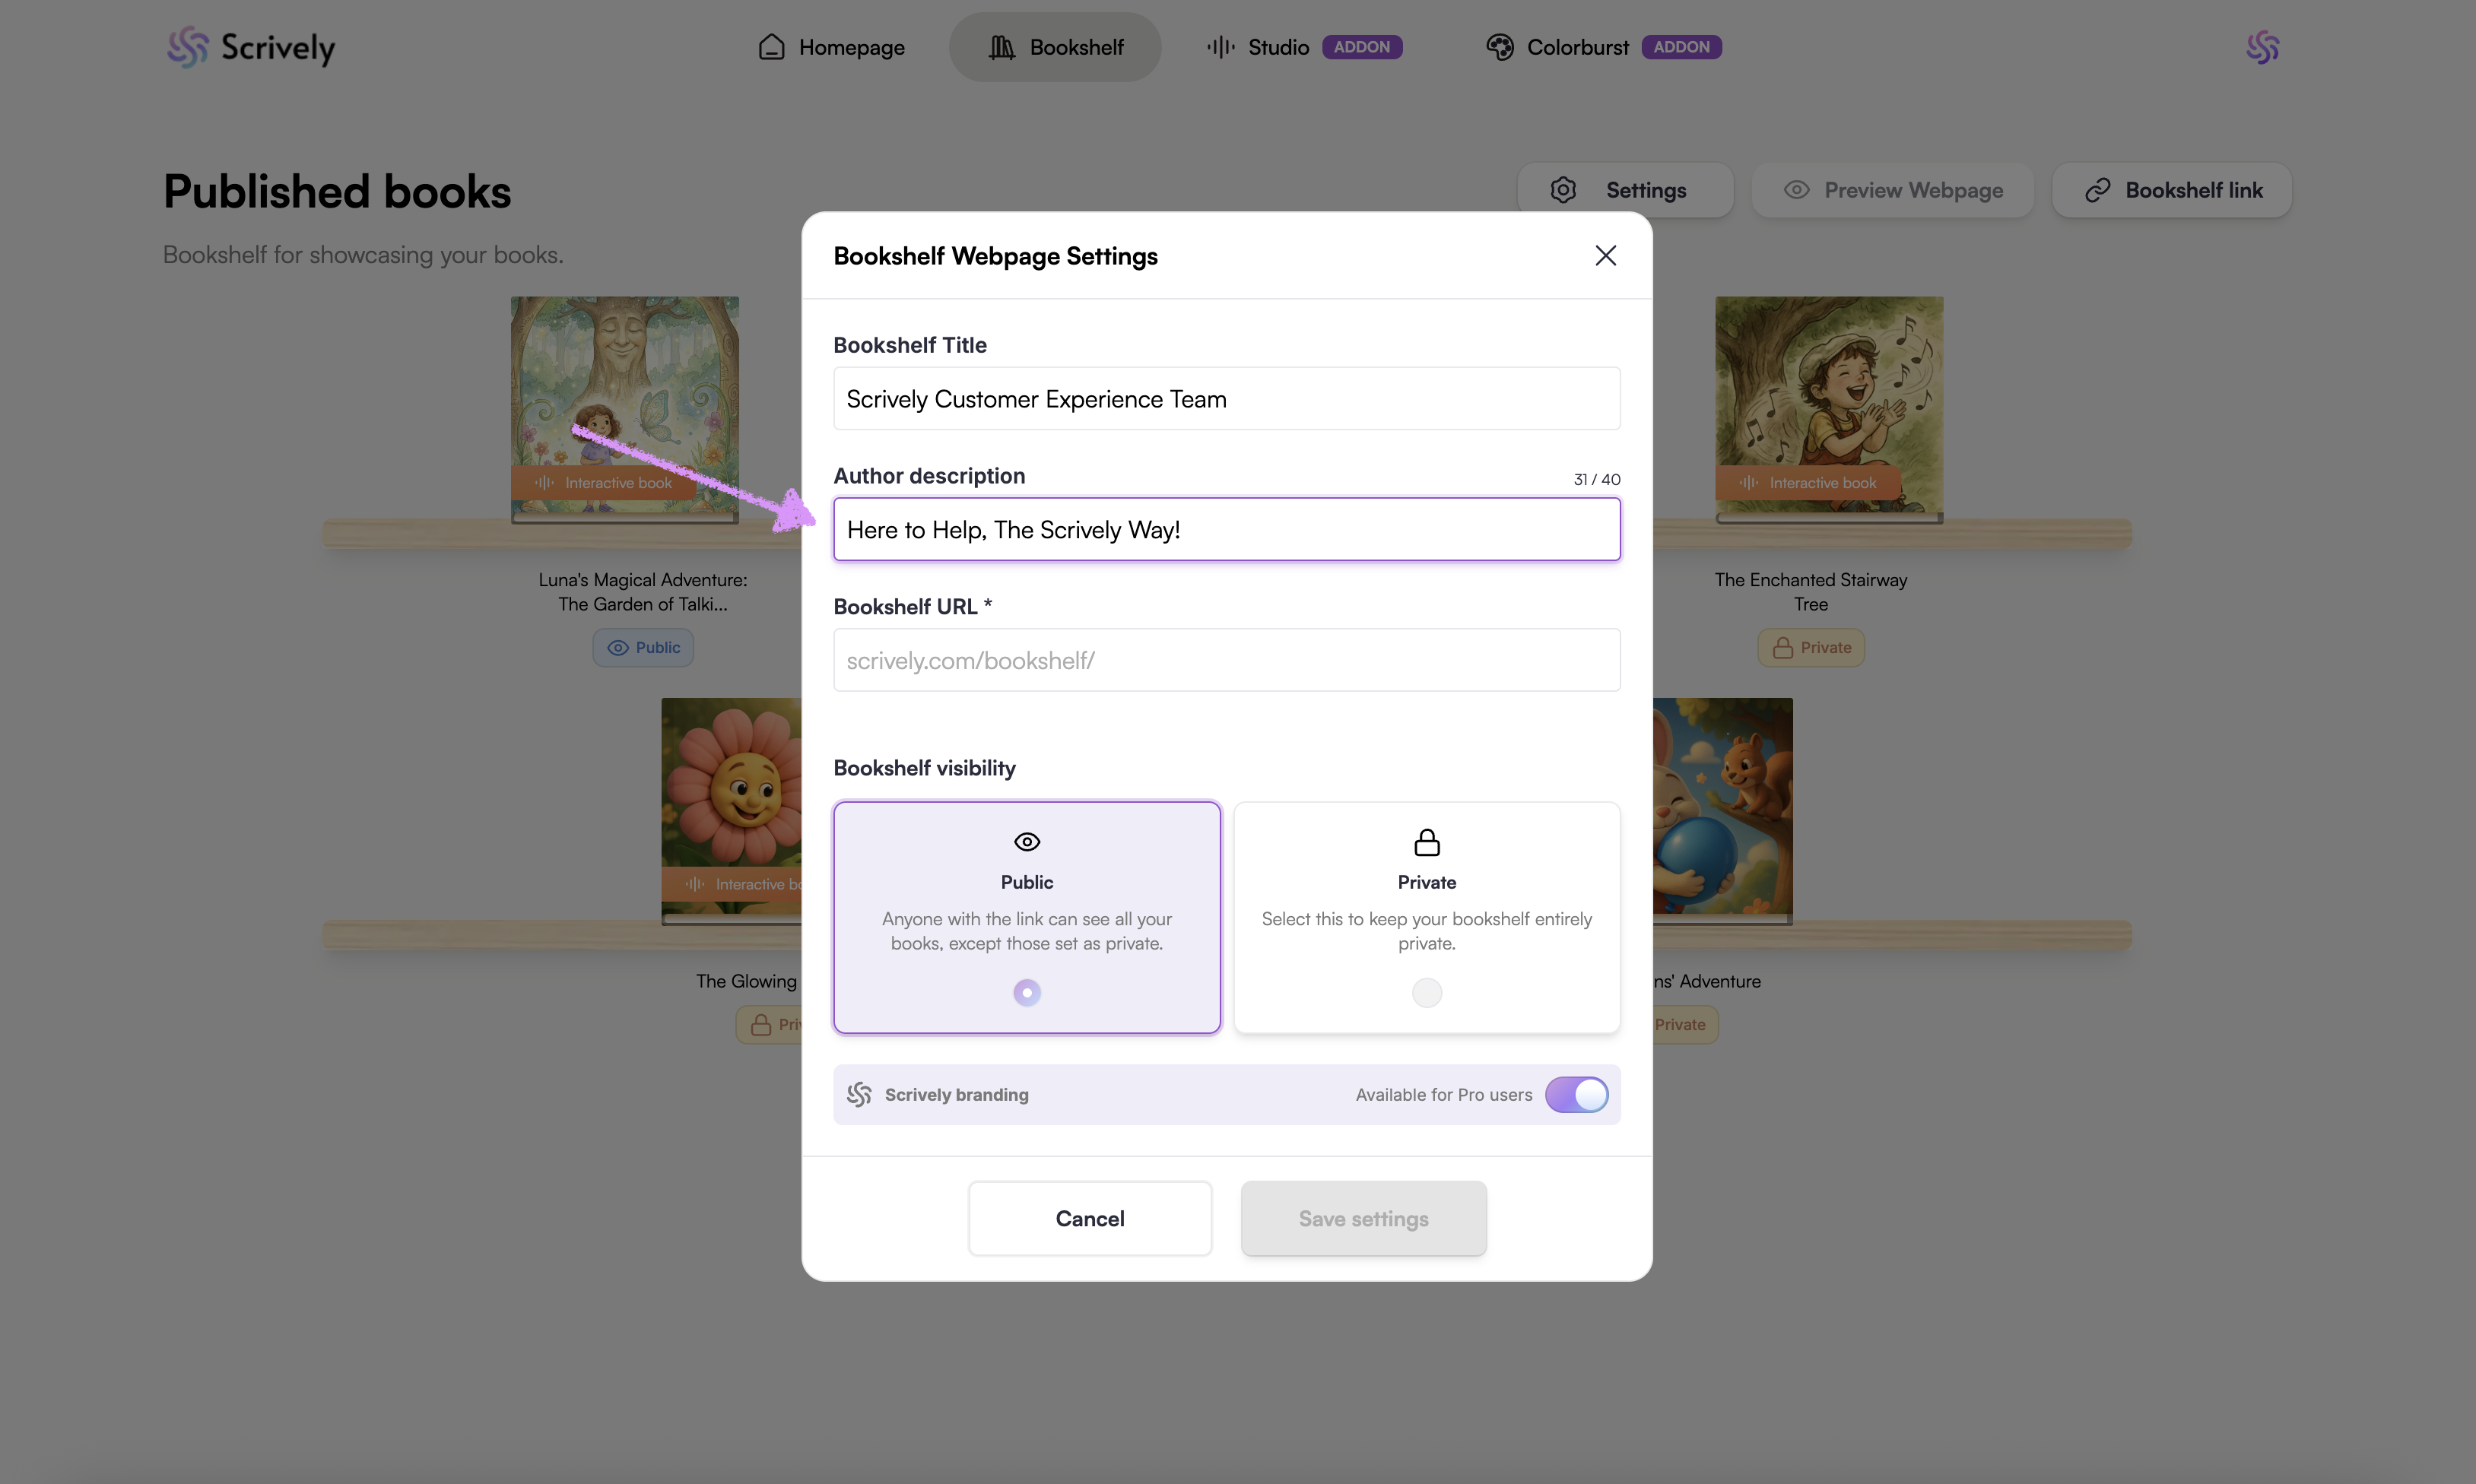Click the Scrively logo in header
The width and height of the screenshot is (2476, 1484).
251,47
